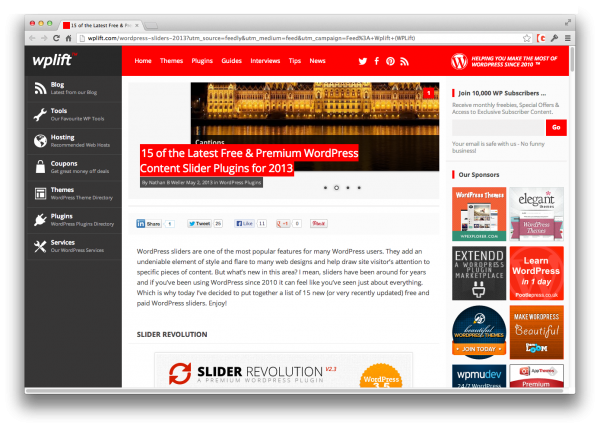Open the Facebook icon in the header
The image size is (600, 428).
377,61
